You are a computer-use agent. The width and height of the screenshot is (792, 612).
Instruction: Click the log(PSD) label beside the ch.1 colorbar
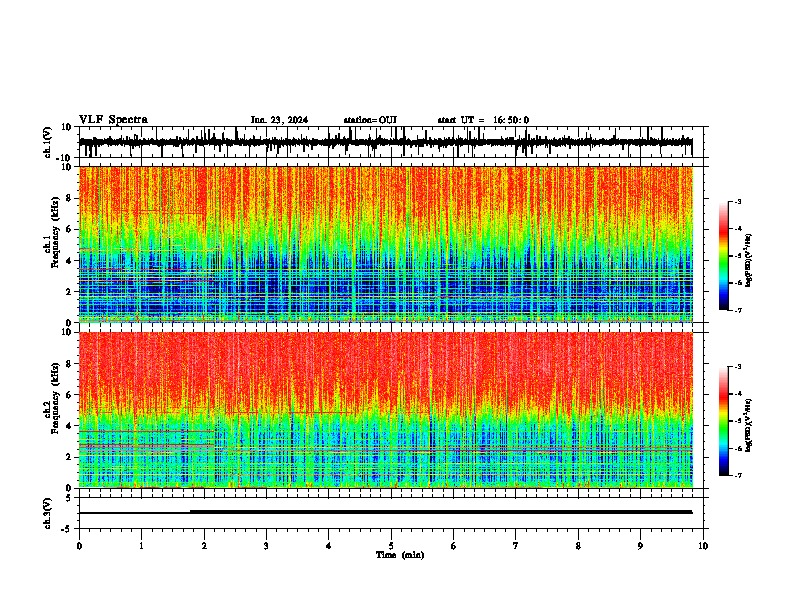(749, 260)
